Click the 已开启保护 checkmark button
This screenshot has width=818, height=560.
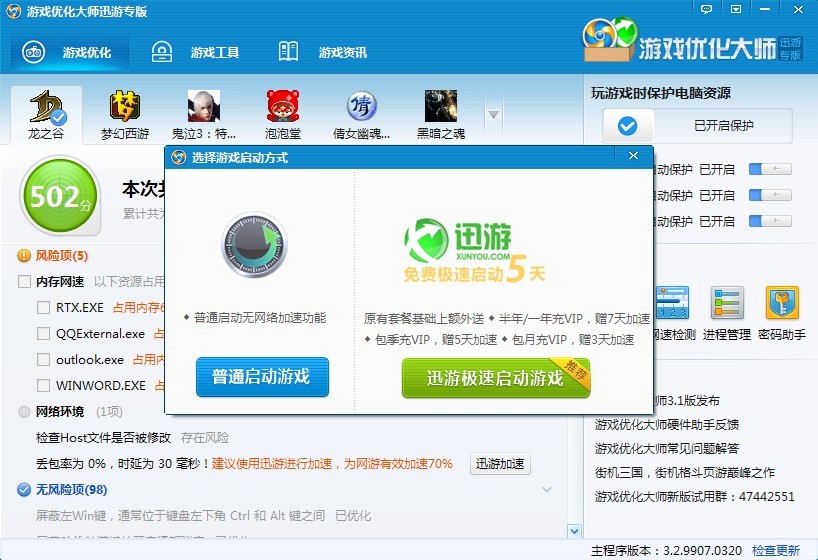pos(628,125)
